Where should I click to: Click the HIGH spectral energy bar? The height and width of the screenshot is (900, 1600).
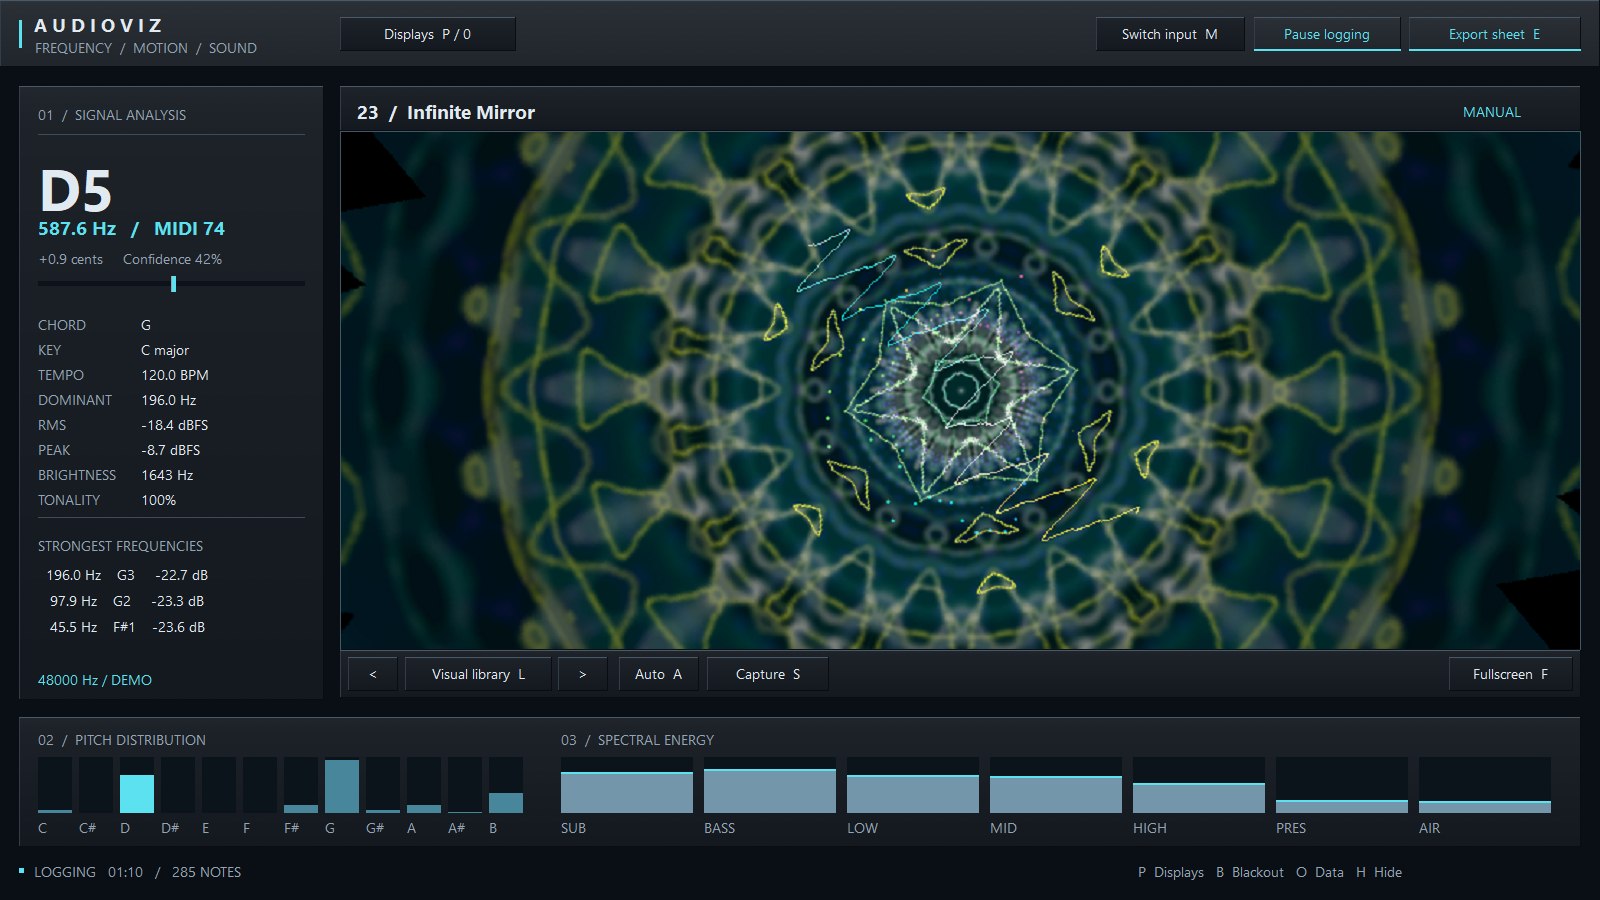(1199, 785)
